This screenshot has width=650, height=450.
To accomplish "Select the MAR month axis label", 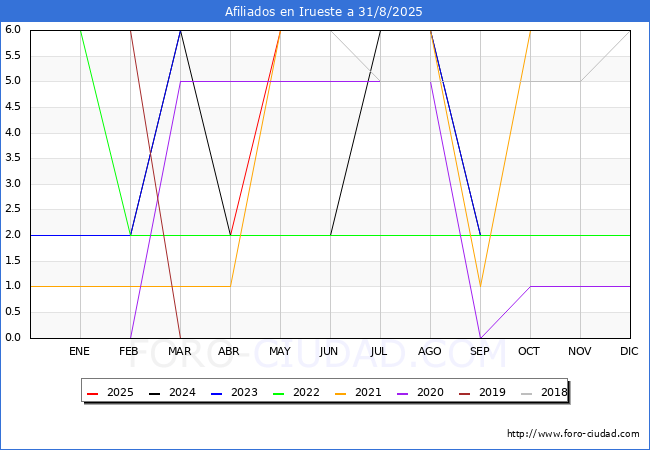I will tap(180, 351).
